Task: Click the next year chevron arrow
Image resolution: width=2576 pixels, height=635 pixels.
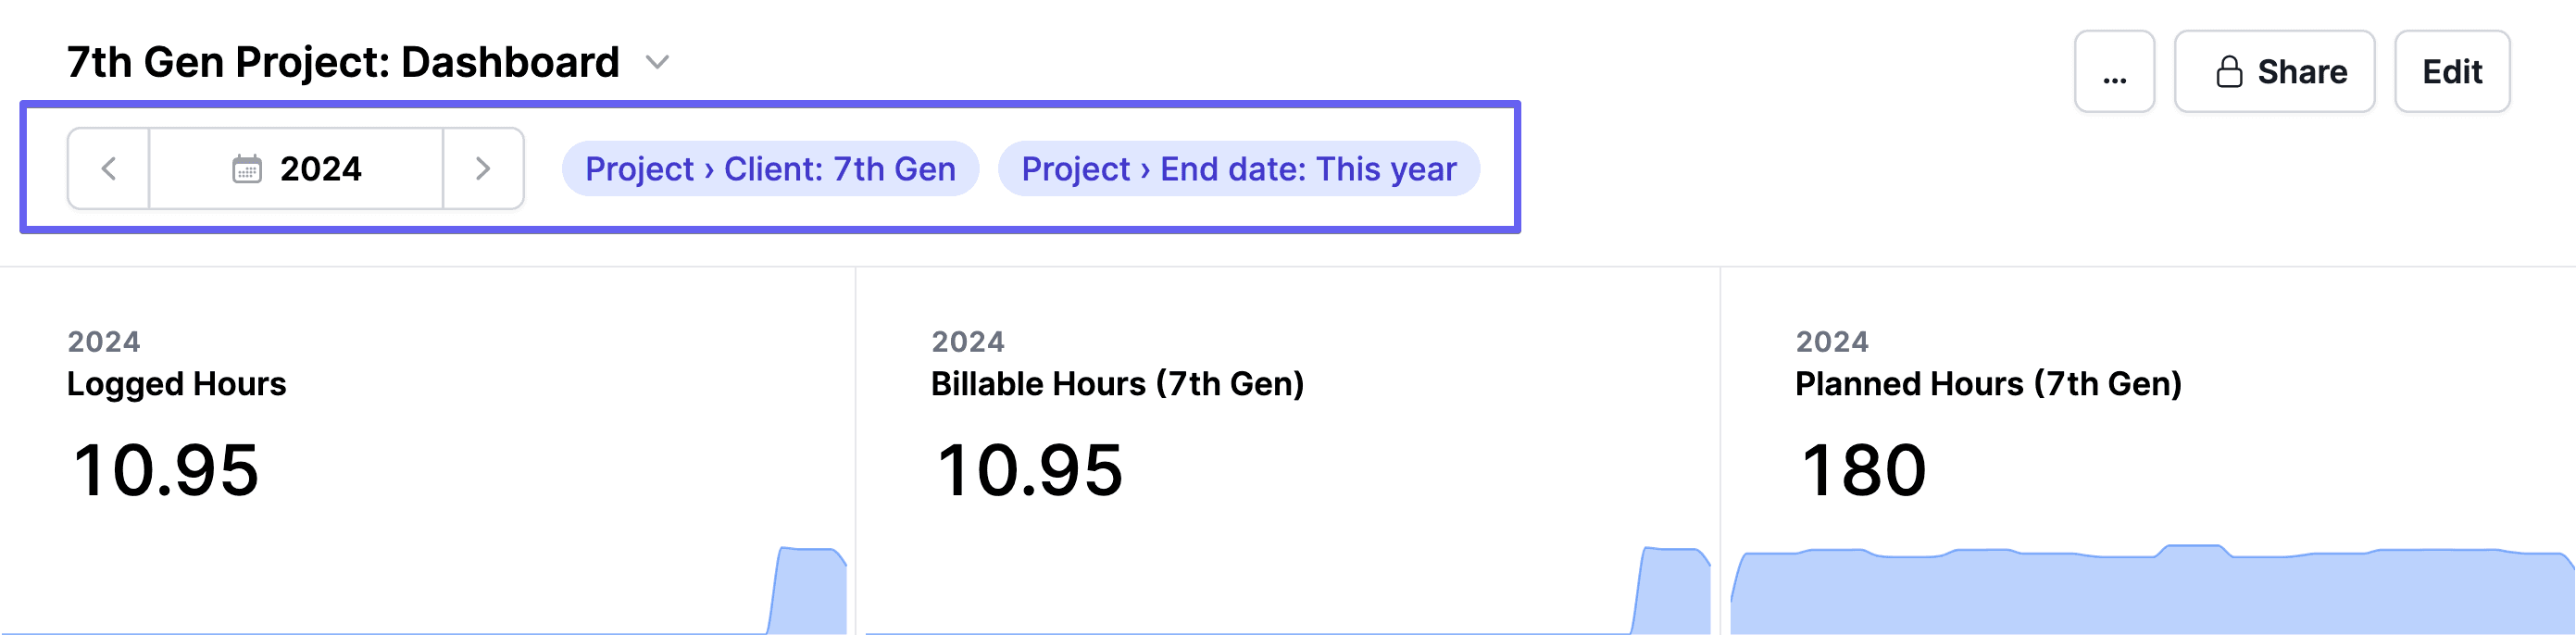Action: (483, 169)
